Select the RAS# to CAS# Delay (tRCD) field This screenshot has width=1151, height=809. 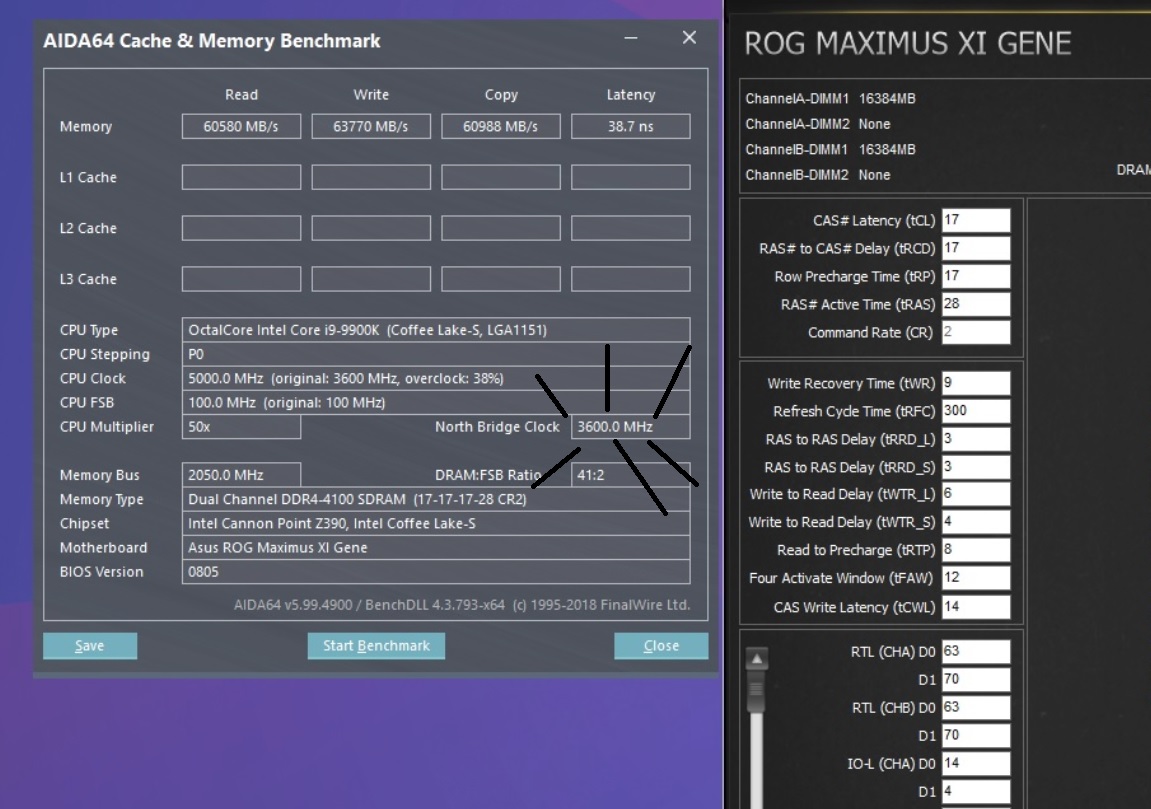tap(976, 248)
